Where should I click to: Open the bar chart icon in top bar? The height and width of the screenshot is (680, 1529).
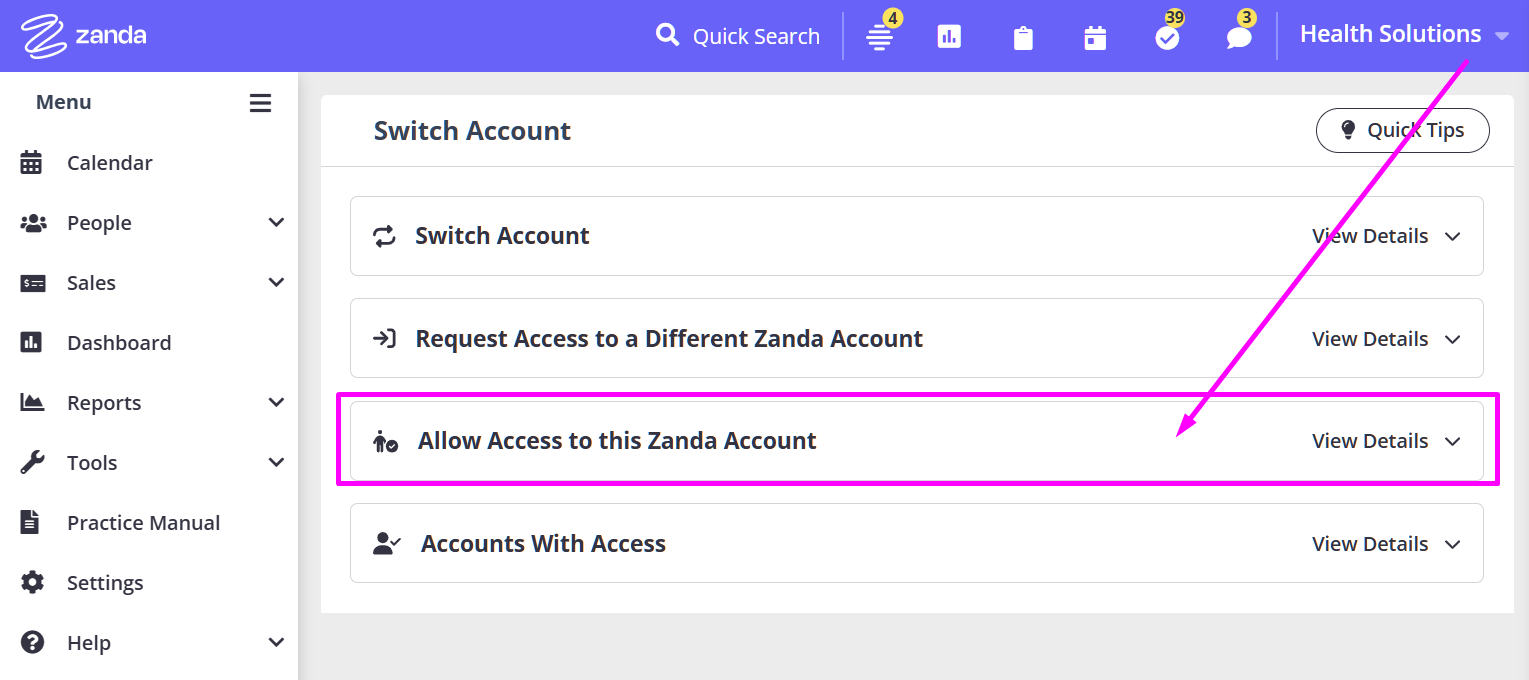tap(949, 37)
